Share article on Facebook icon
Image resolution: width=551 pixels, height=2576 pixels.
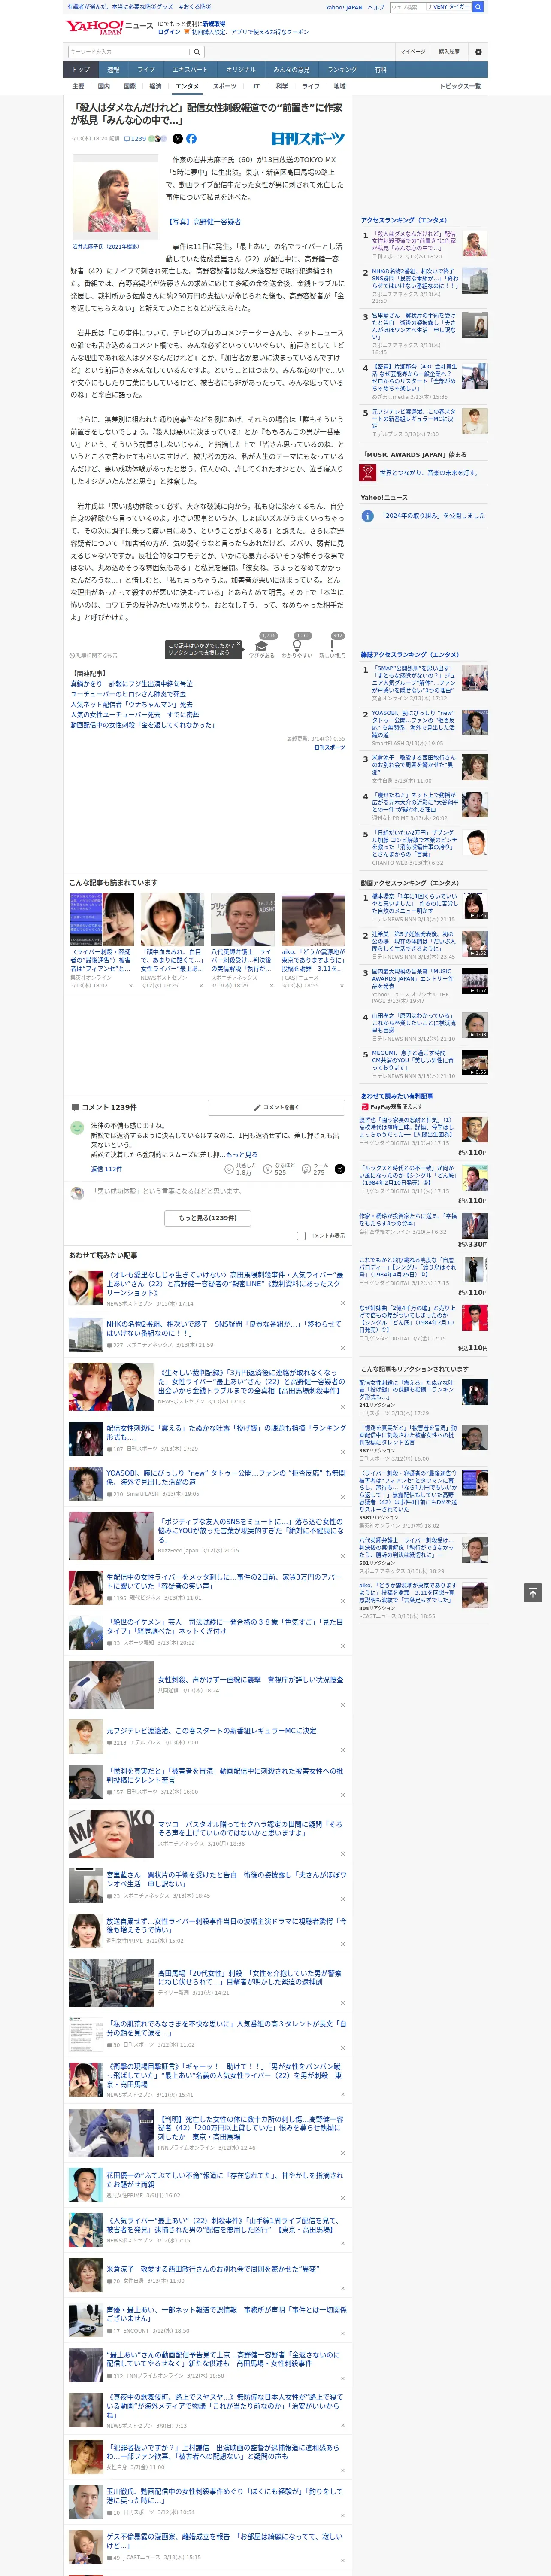(x=191, y=139)
